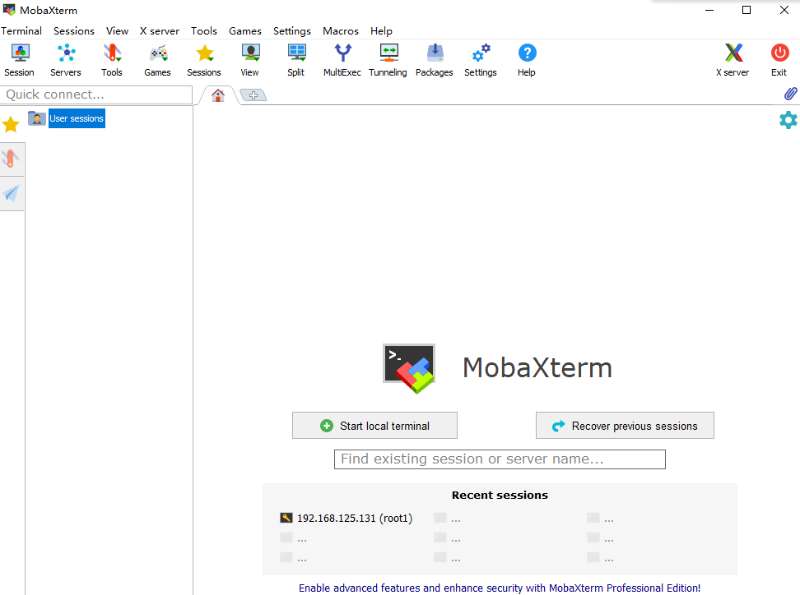Open a new tab with plus tab
800x595 pixels.
click(253, 95)
